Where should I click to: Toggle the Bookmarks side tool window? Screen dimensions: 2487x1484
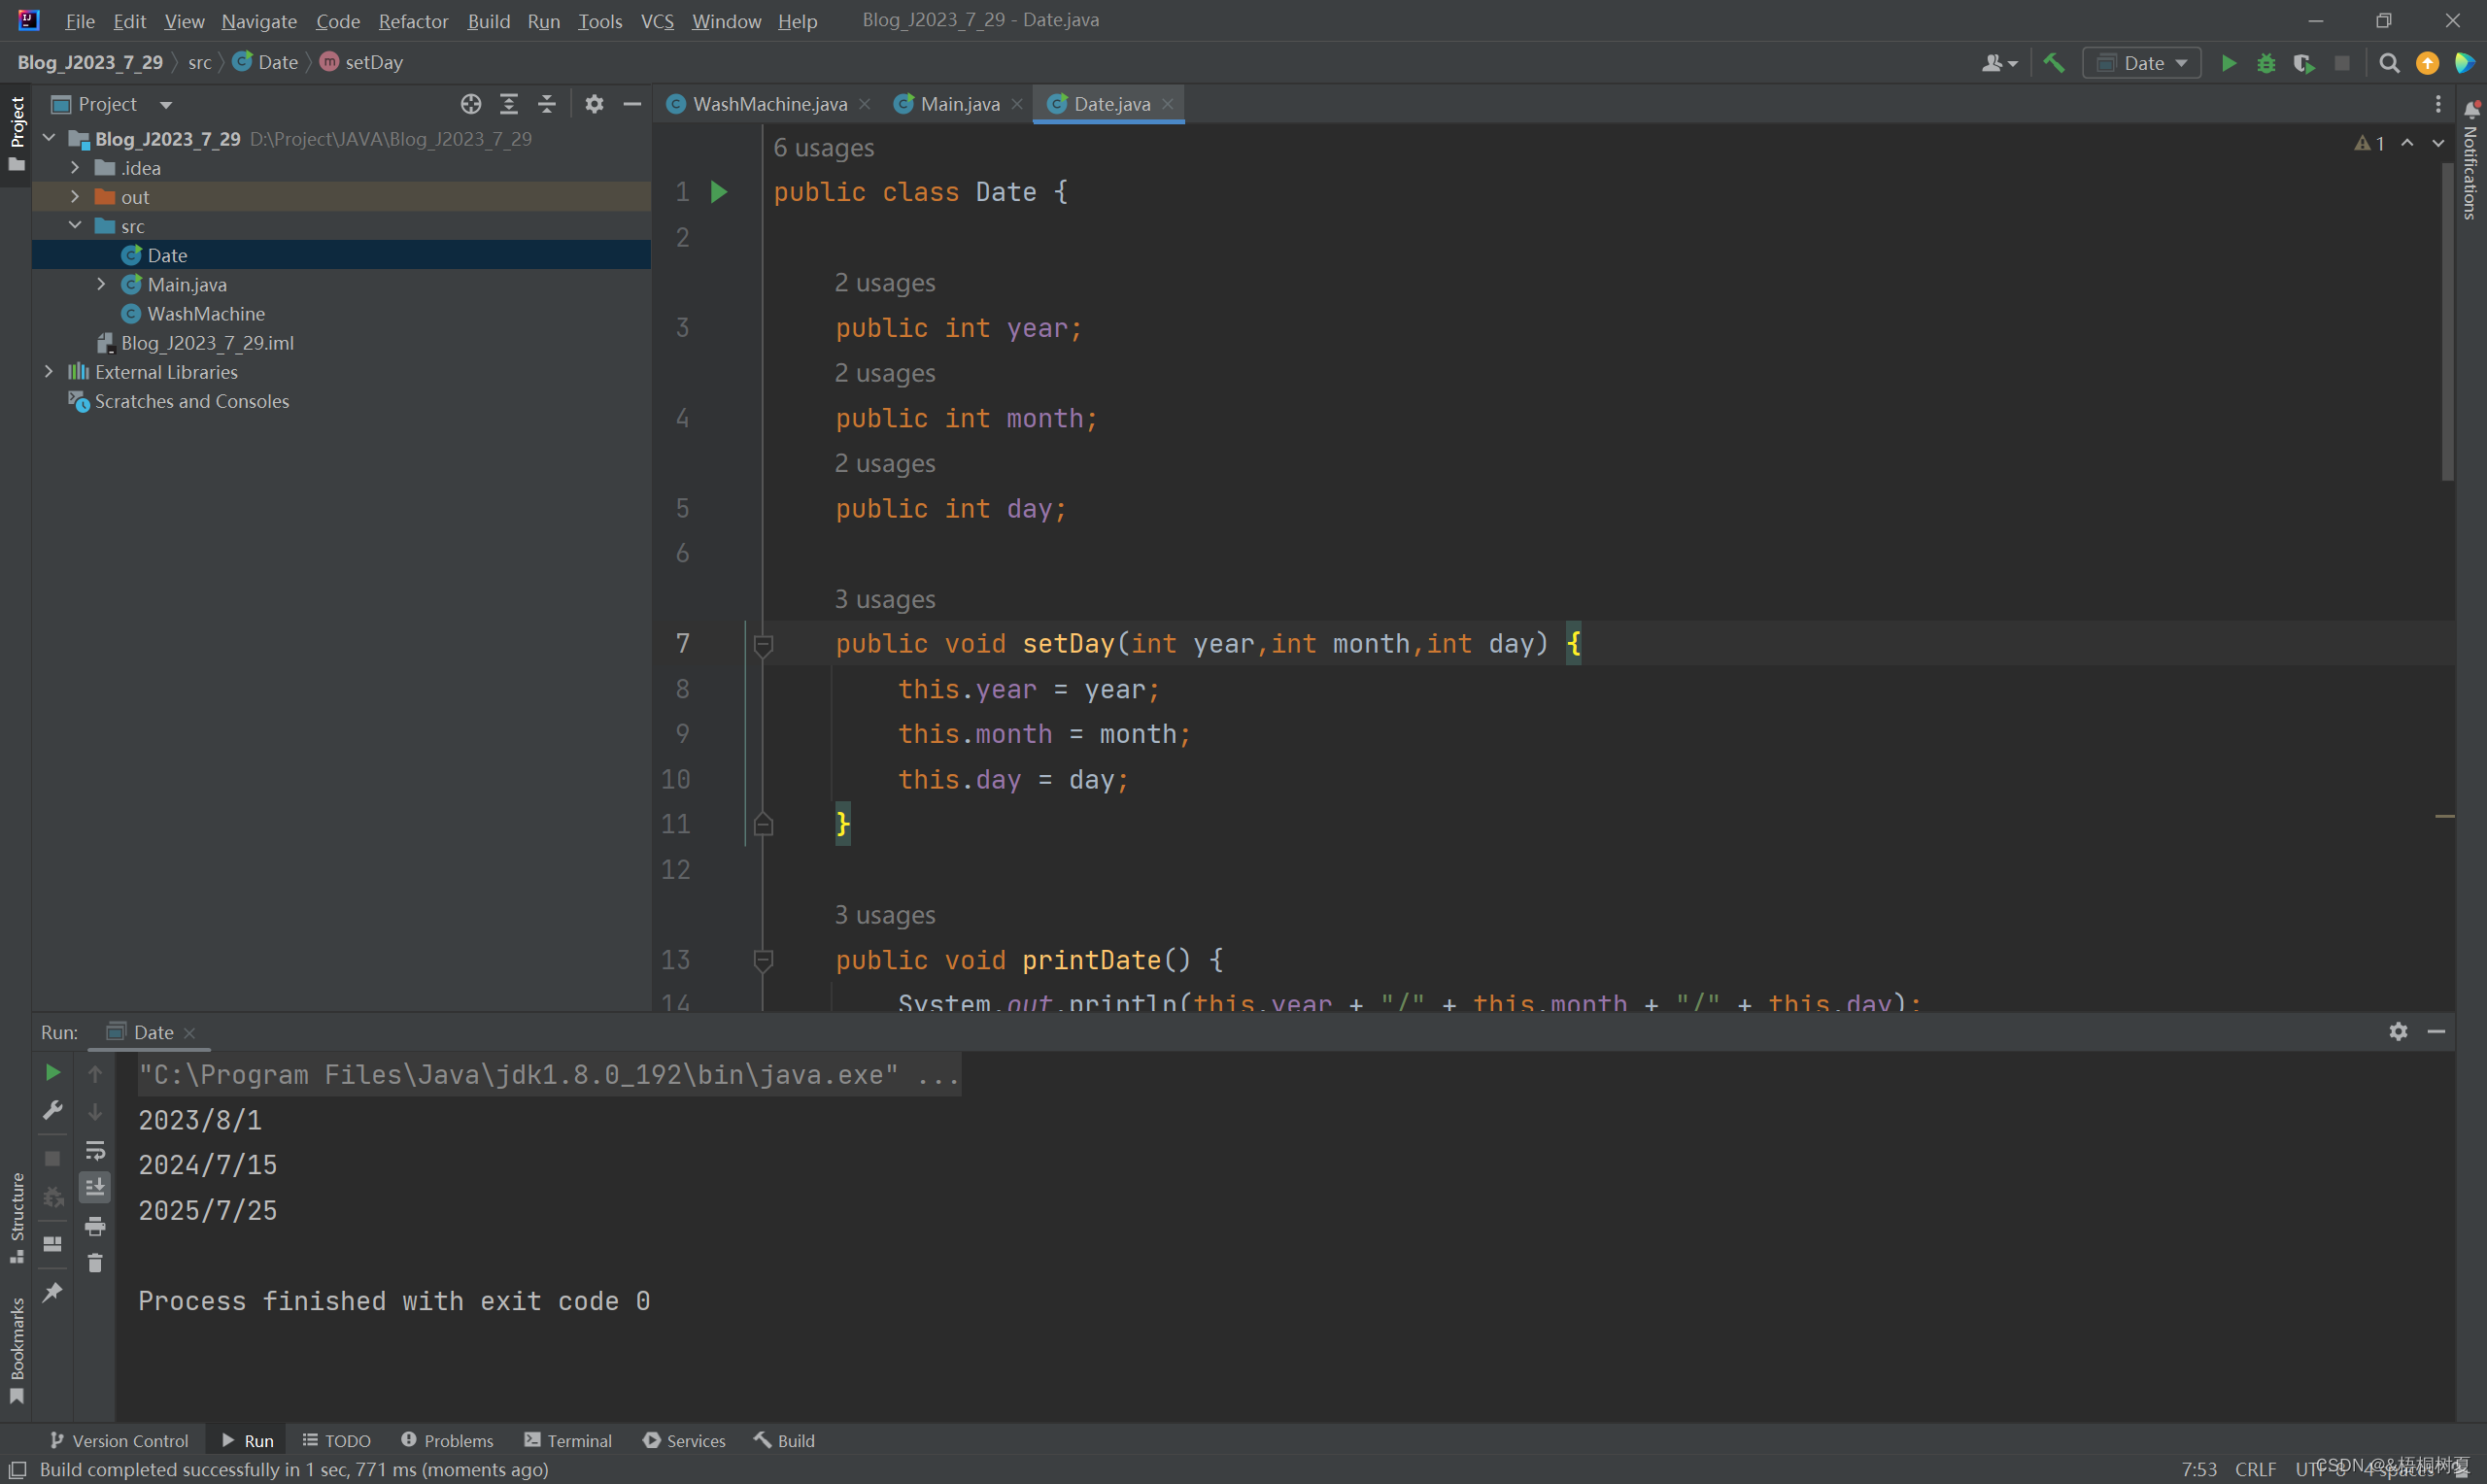[x=16, y=1350]
